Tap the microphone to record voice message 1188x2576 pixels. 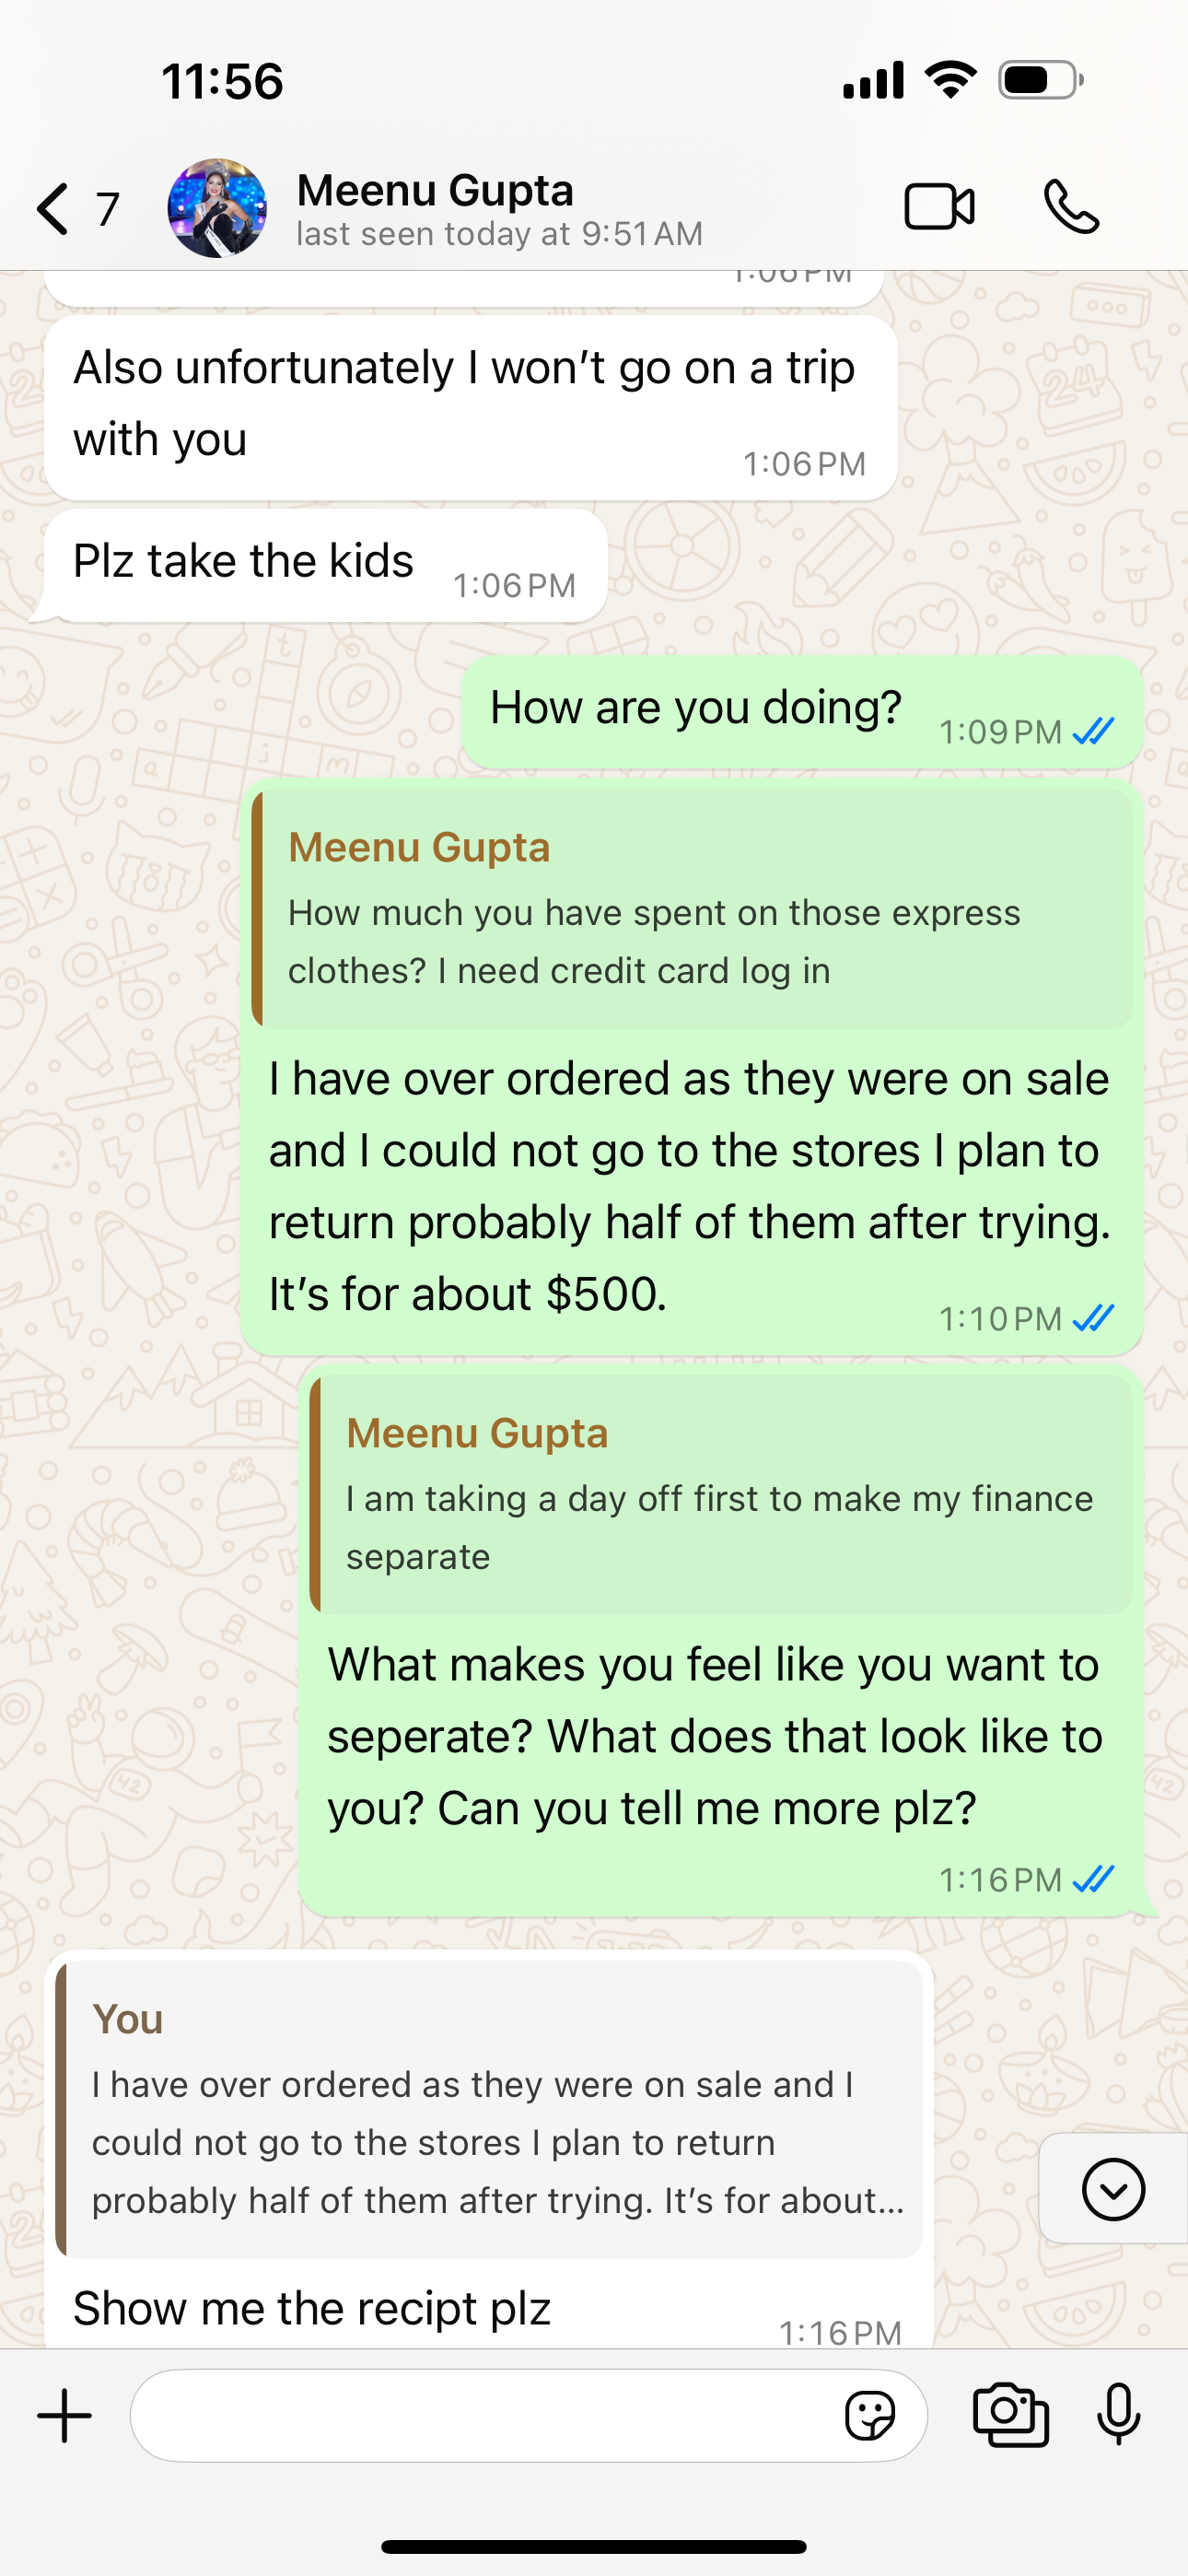1118,2416
